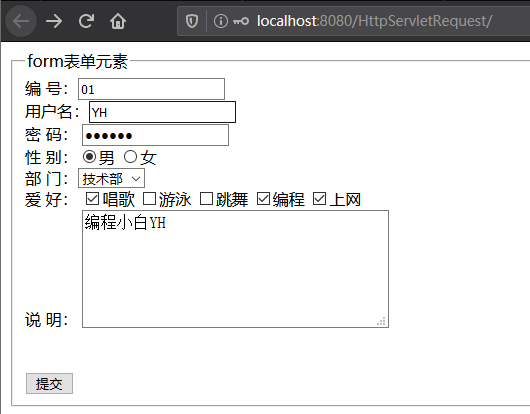Uncheck the 编程 hobby checkbox
530x414 pixels.
click(x=263, y=199)
